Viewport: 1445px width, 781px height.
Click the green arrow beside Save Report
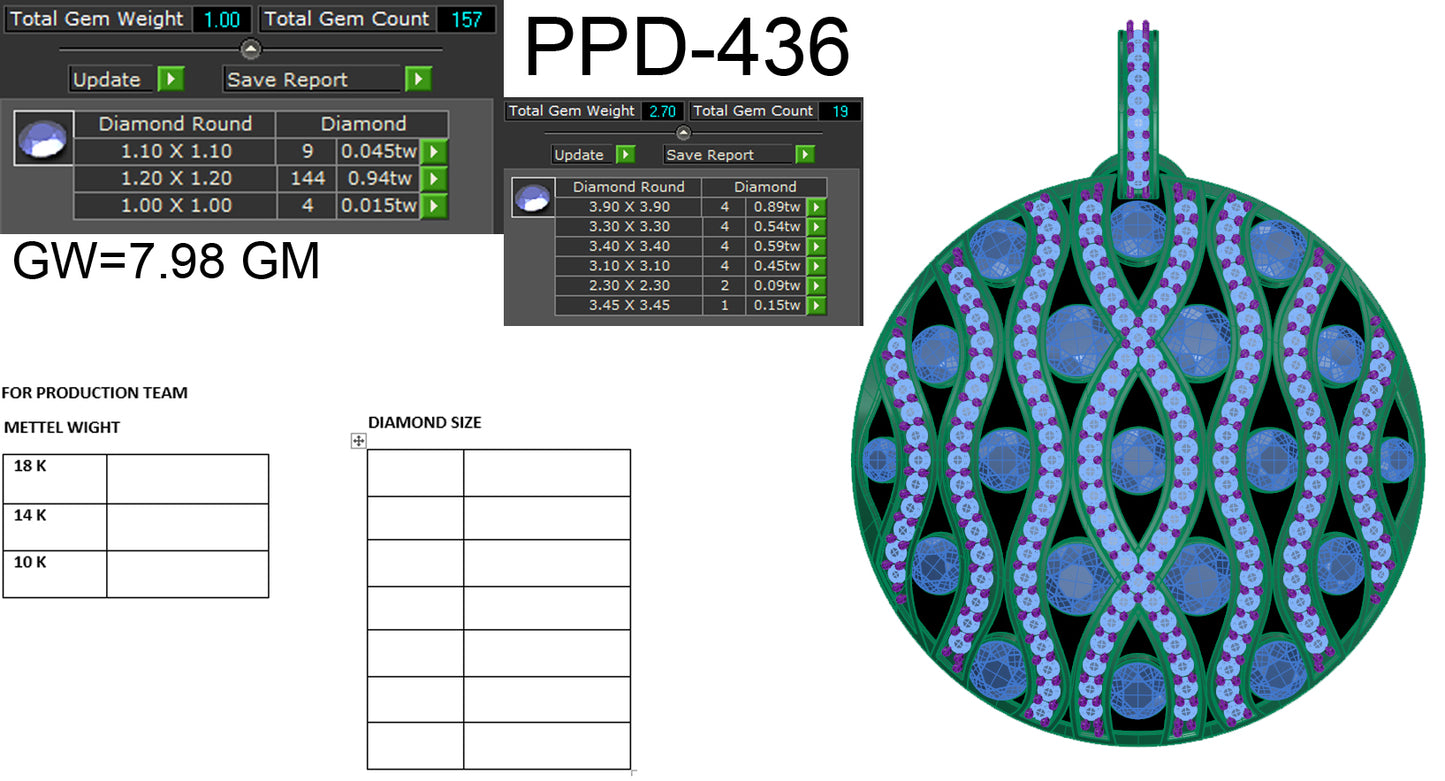pyautogui.click(x=418, y=79)
